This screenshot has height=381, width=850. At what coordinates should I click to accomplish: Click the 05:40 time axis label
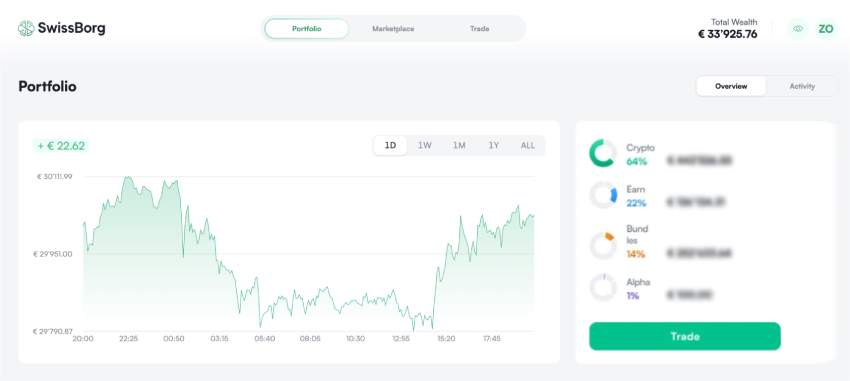[x=265, y=339]
